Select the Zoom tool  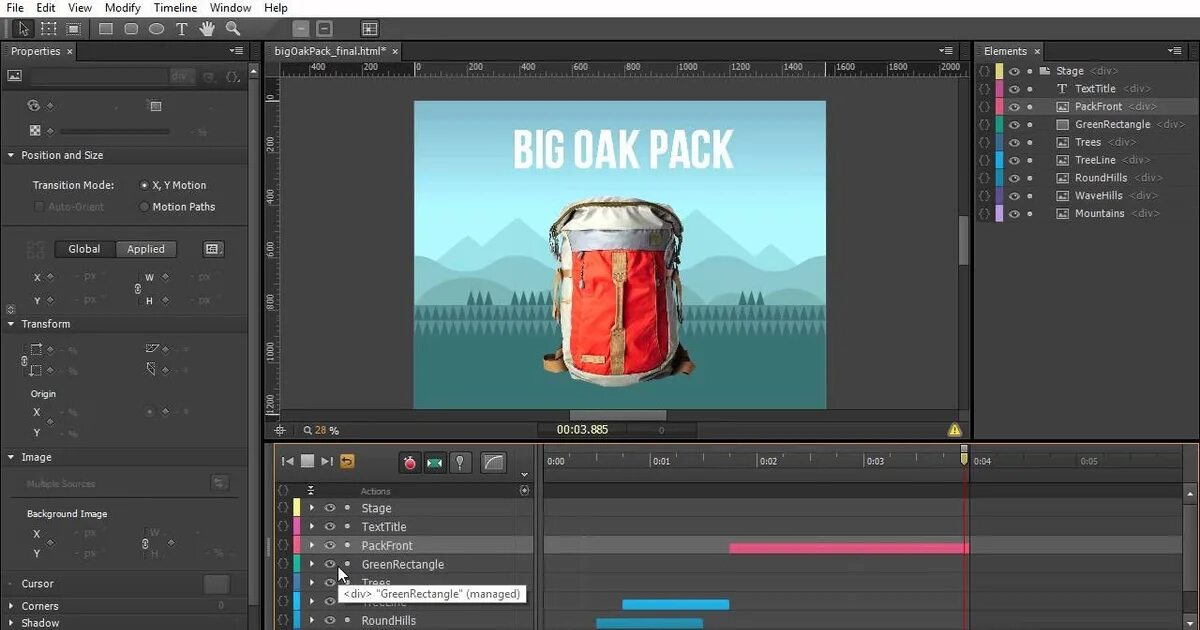click(x=232, y=28)
